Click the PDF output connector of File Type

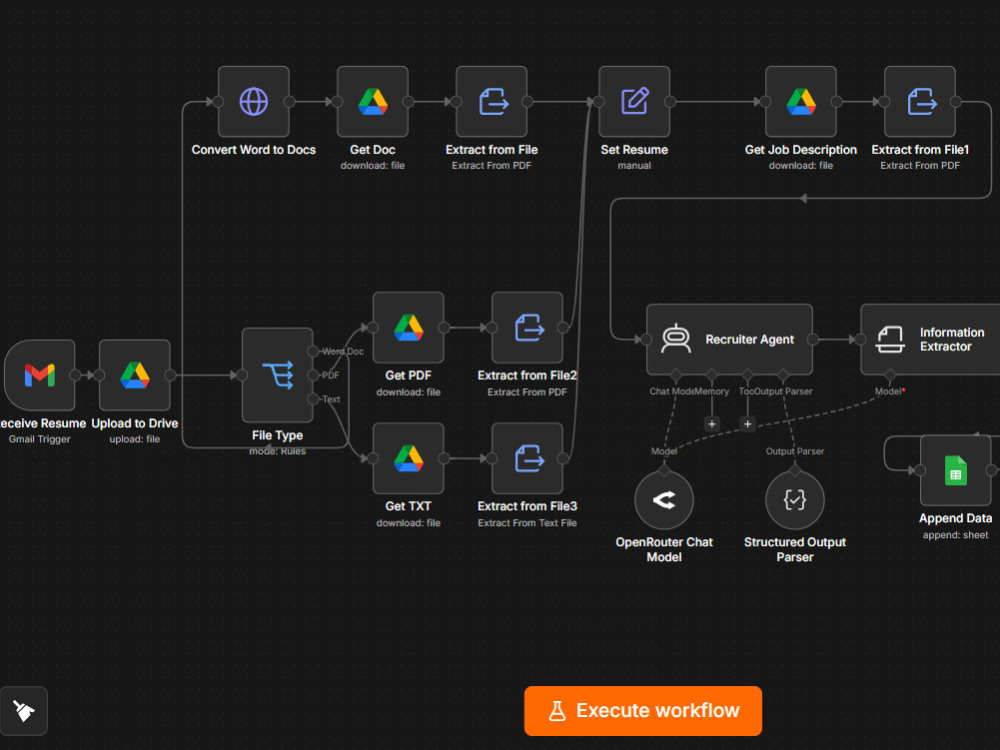(313, 375)
